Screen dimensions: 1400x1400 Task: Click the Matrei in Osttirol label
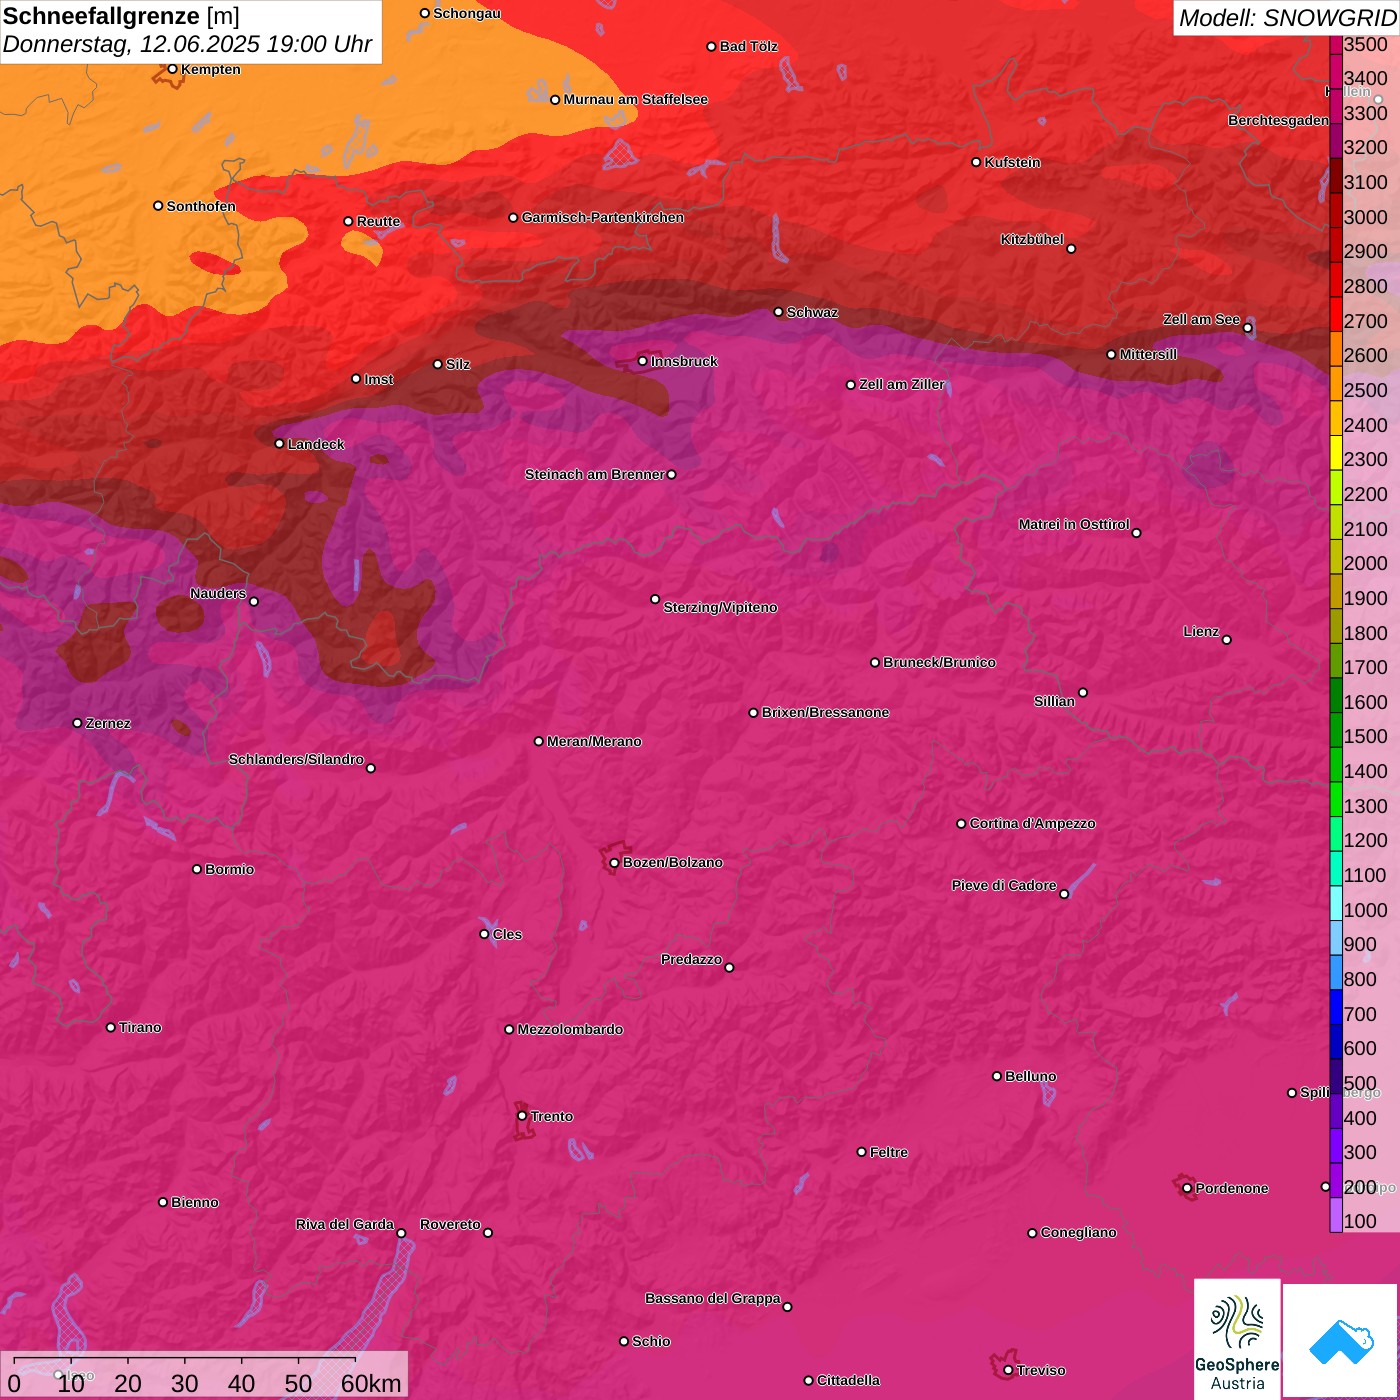1073,524
